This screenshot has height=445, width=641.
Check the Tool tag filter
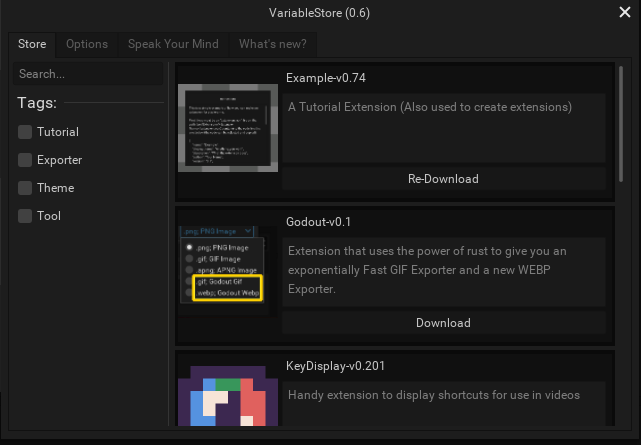coord(25,216)
